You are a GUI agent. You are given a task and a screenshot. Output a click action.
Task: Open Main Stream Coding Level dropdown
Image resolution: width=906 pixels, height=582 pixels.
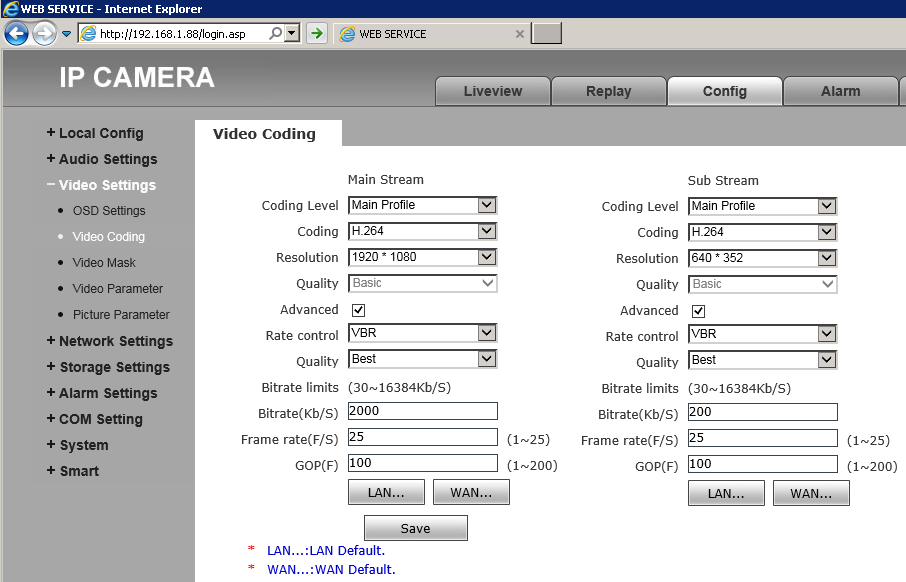pyautogui.click(x=422, y=205)
